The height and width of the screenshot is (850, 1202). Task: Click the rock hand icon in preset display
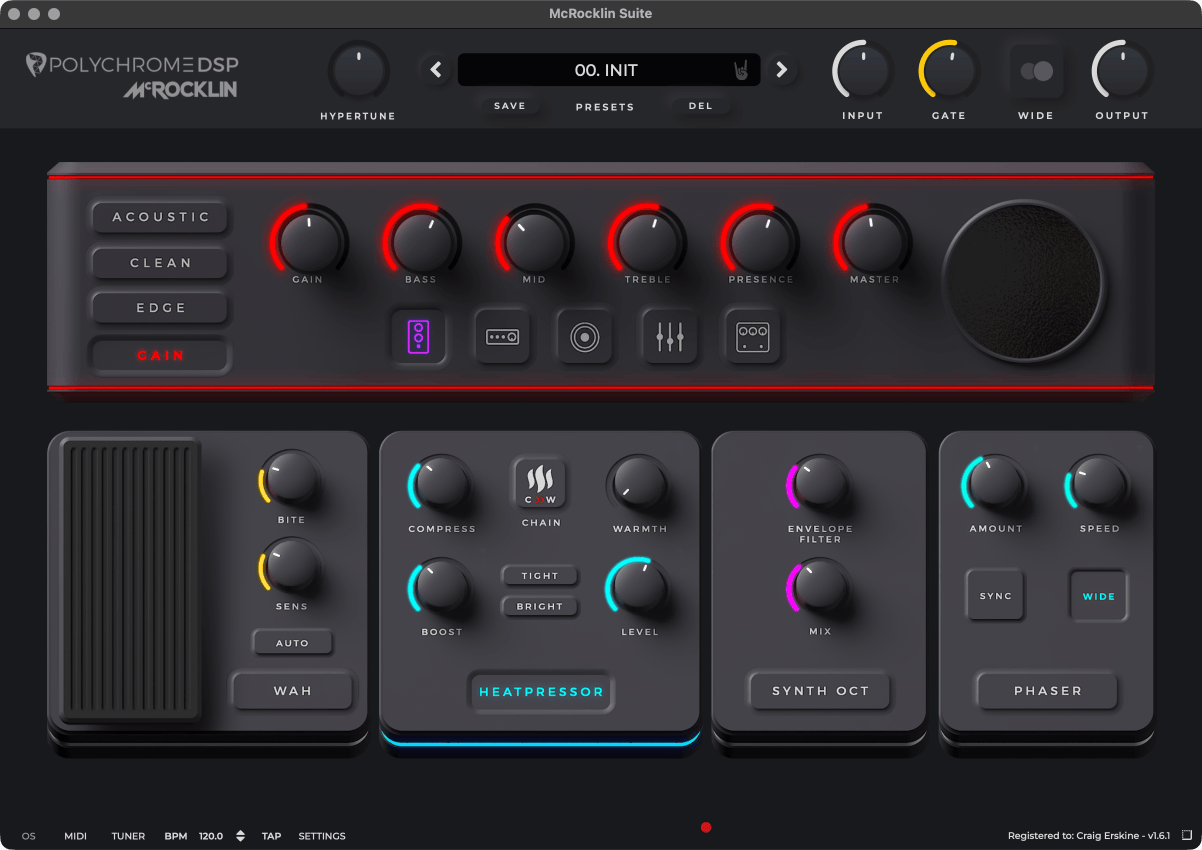[x=742, y=70]
